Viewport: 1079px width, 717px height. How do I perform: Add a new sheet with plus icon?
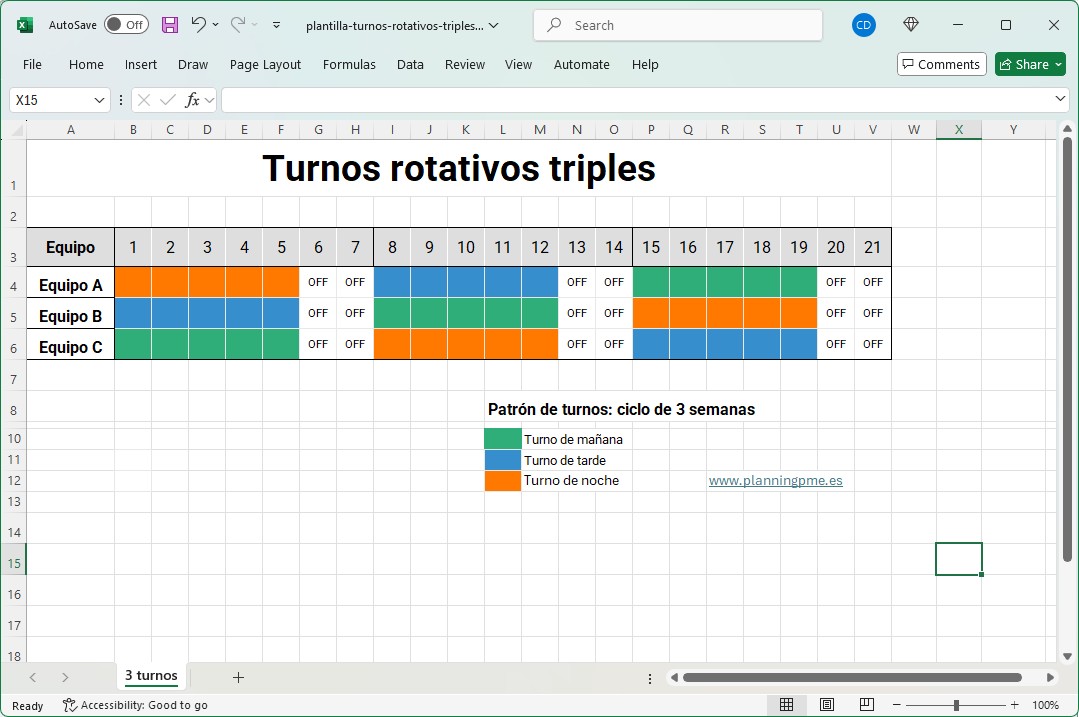(238, 677)
